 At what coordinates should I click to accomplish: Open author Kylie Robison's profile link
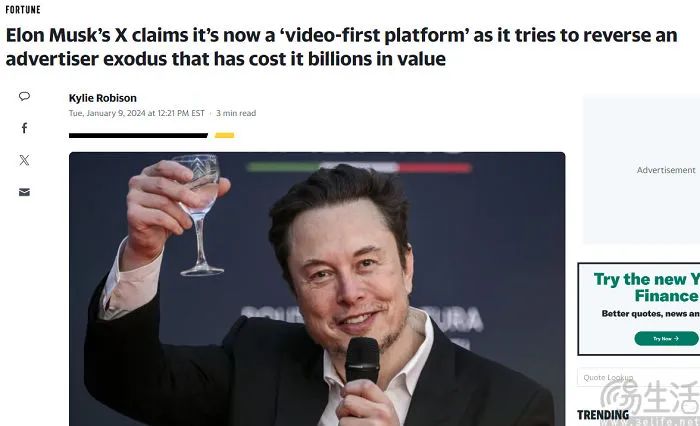103,98
